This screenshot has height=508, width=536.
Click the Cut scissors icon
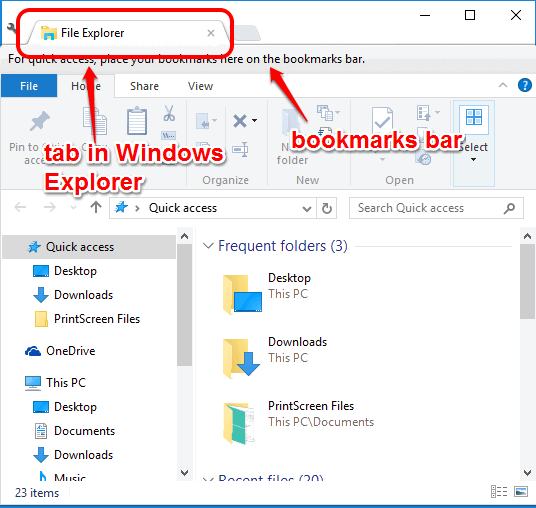169,113
